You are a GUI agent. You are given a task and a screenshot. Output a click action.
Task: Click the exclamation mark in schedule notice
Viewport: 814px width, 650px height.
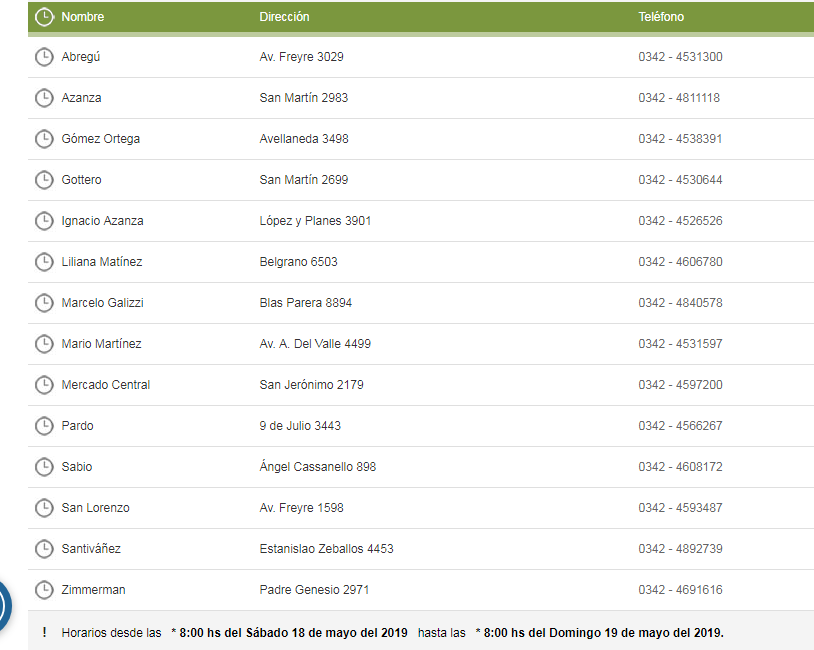tap(44, 633)
